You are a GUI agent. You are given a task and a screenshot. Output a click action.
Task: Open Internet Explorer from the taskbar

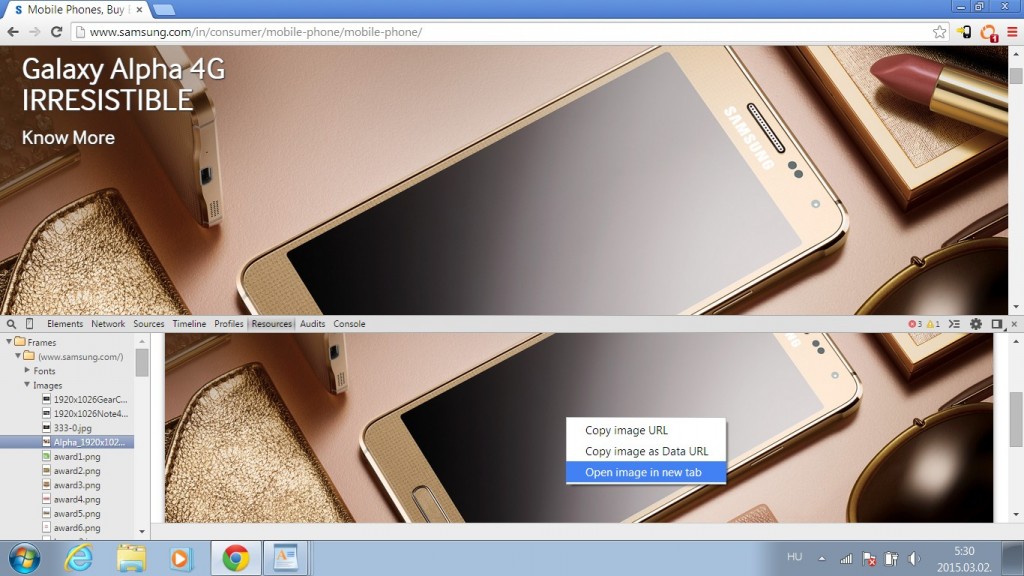click(x=80, y=557)
